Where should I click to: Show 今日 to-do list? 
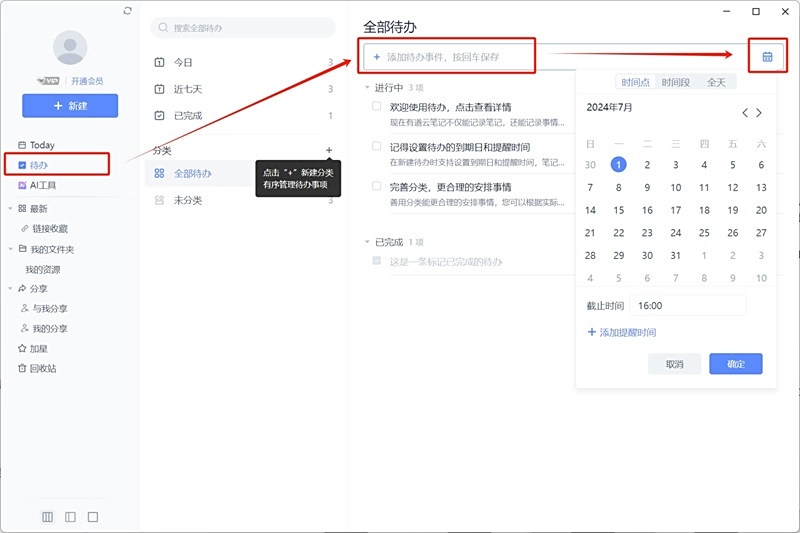tap(243, 62)
